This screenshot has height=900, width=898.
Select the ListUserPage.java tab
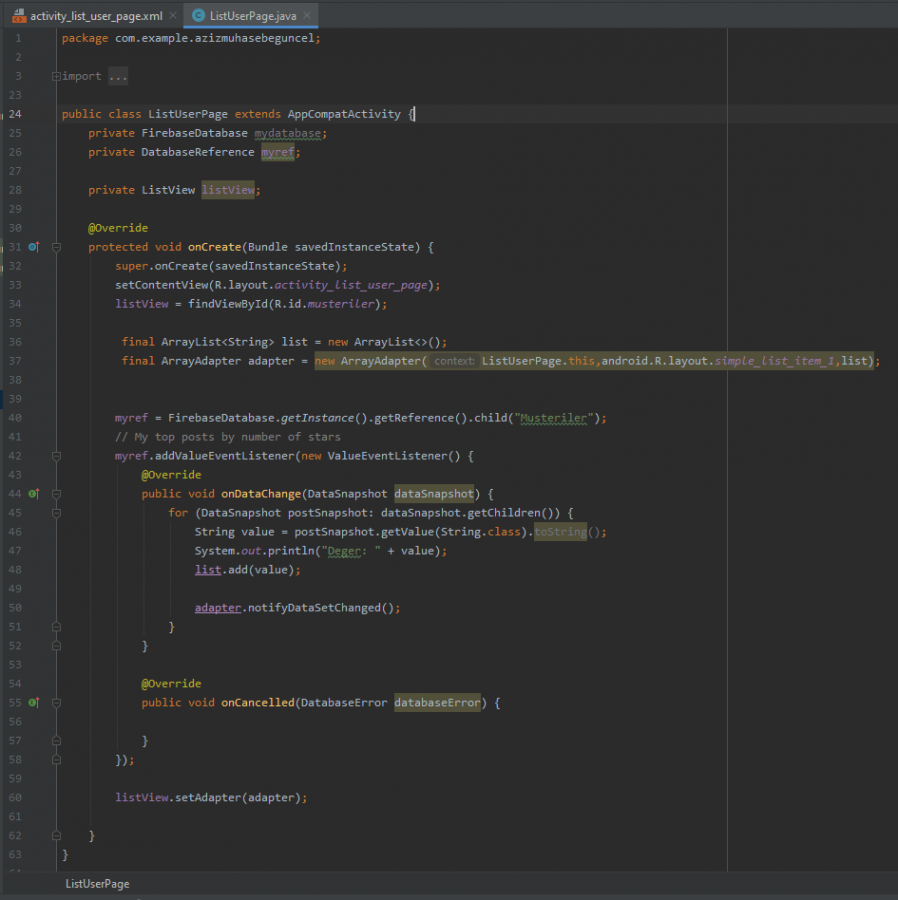(252, 15)
